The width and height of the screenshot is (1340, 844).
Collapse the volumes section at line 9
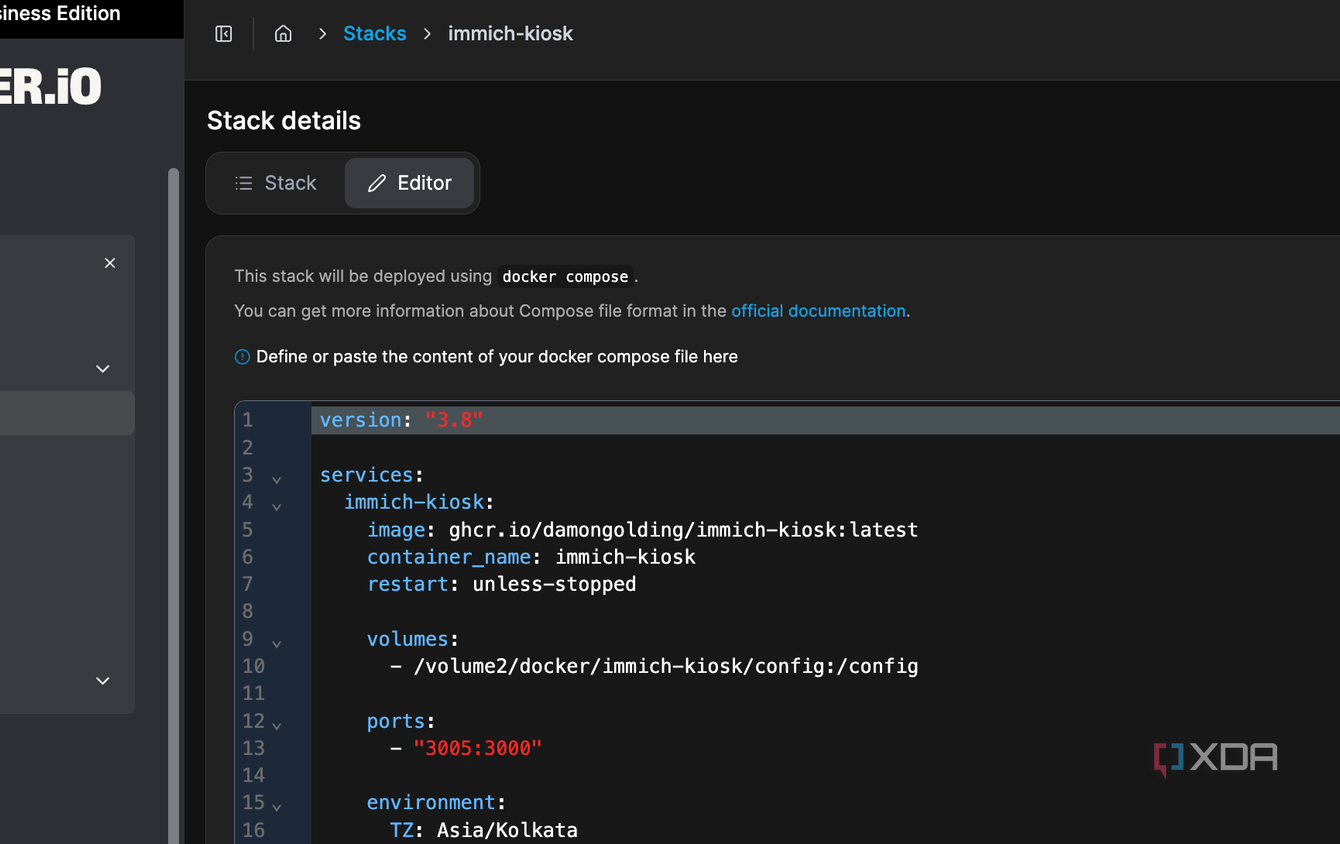point(277,643)
